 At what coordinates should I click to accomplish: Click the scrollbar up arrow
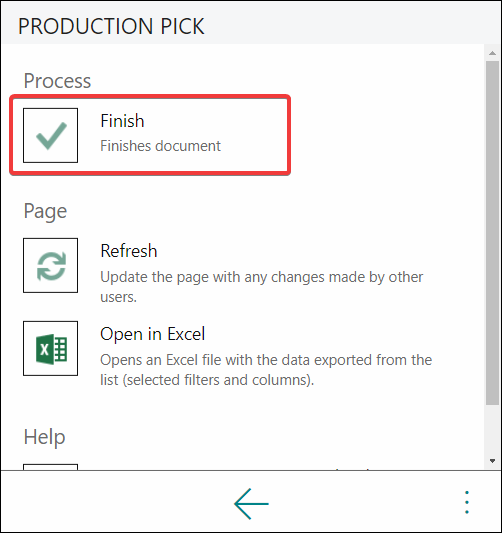coord(492,53)
